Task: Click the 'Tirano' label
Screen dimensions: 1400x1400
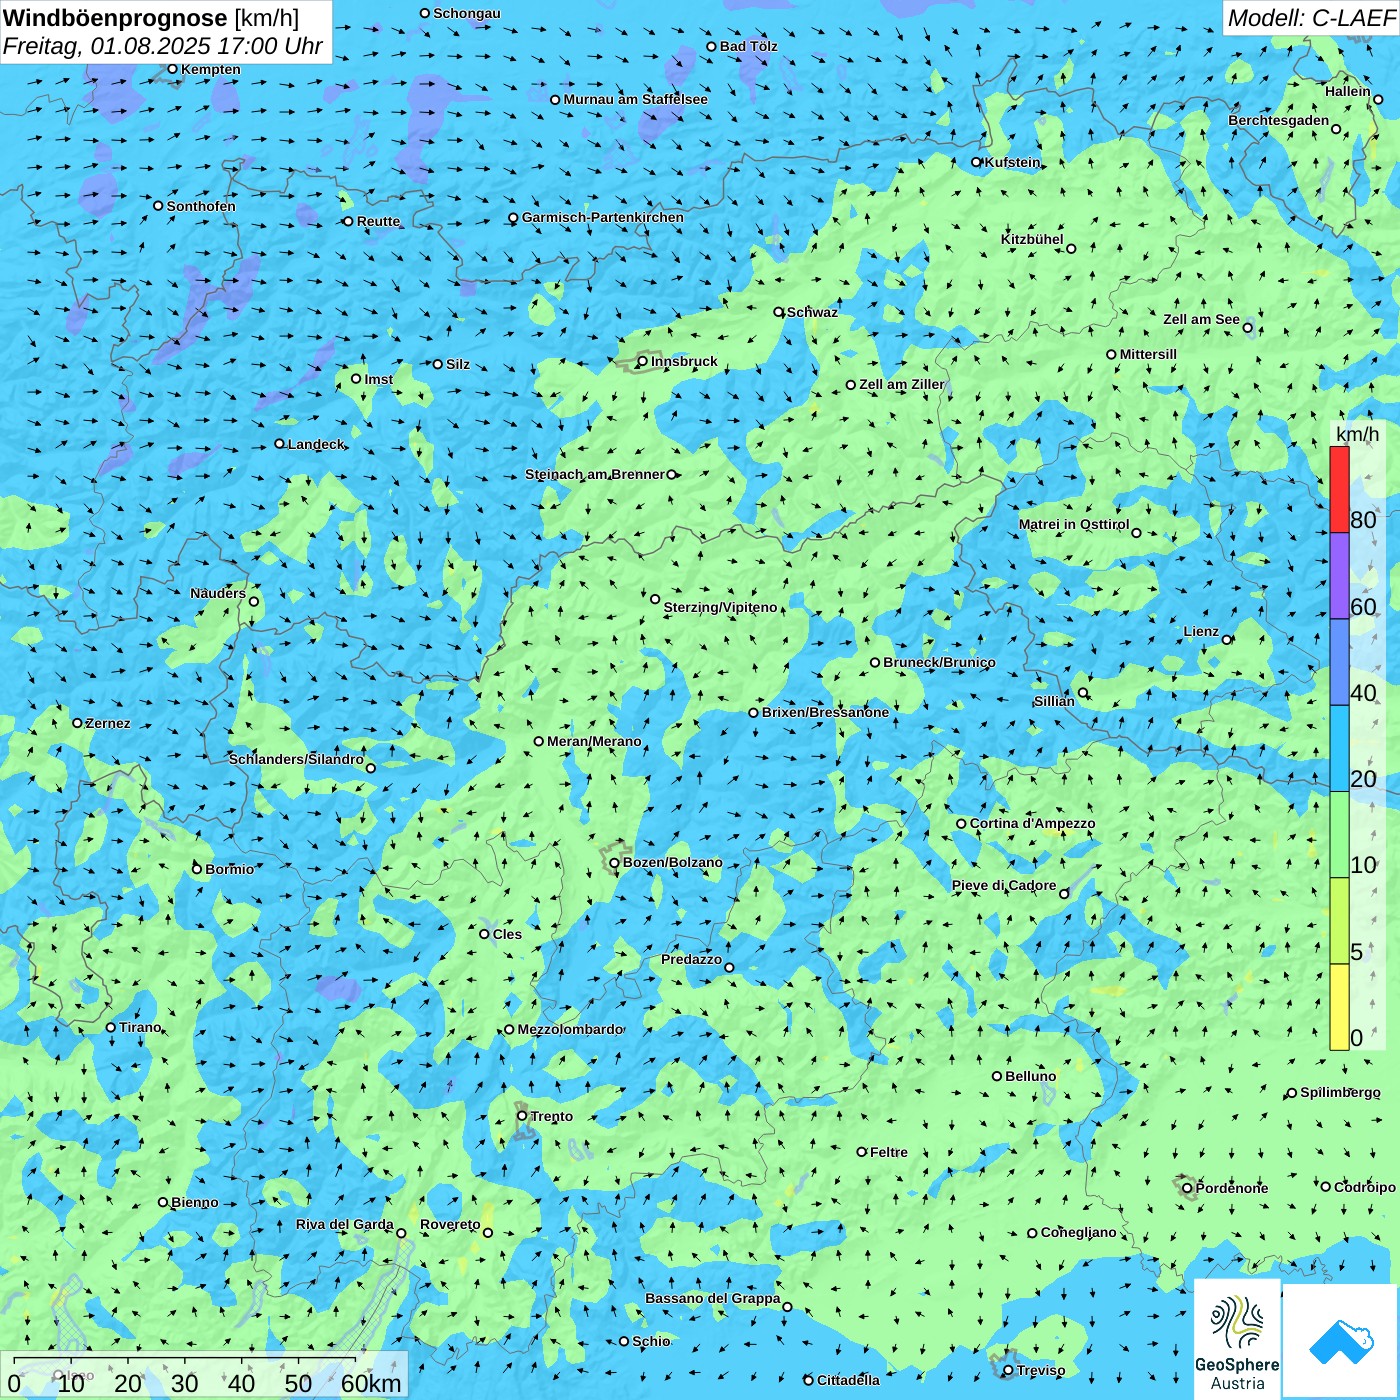Action: pos(140,1027)
